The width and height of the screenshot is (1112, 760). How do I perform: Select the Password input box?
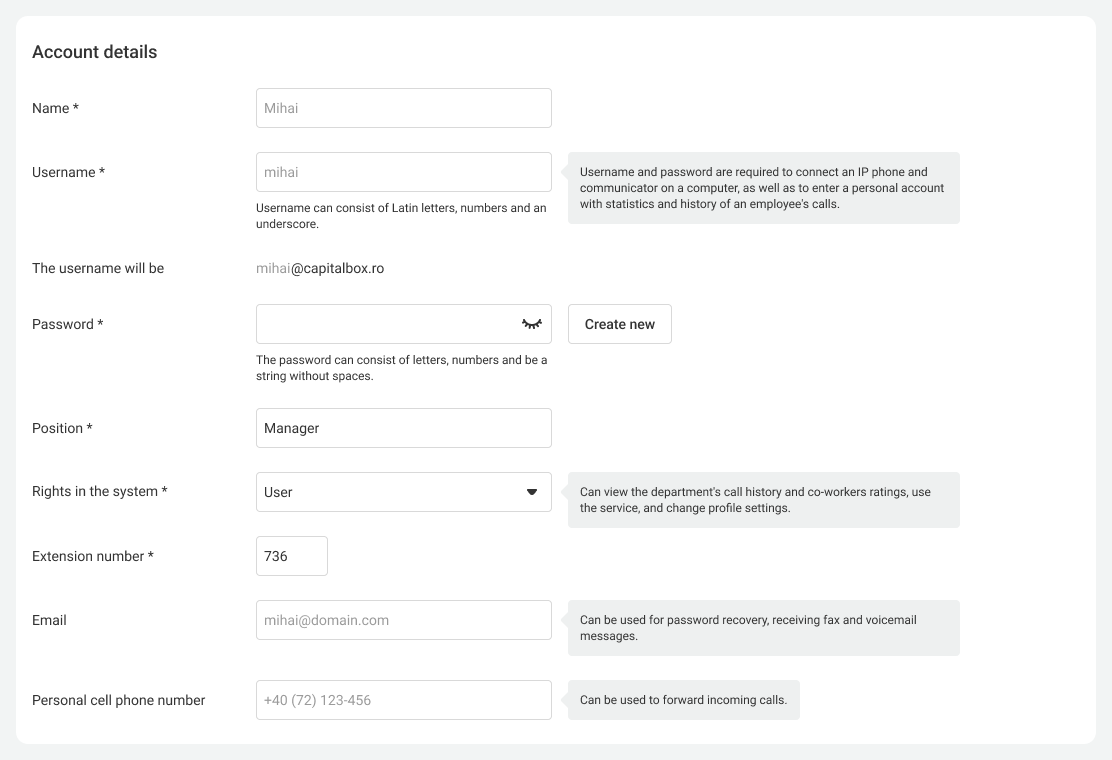[x=385, y=324]
